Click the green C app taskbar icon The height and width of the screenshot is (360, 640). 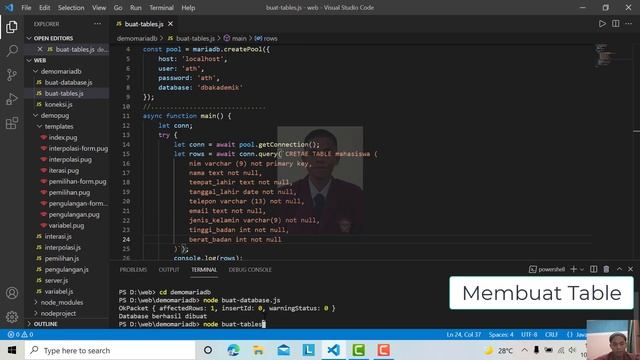358,350
